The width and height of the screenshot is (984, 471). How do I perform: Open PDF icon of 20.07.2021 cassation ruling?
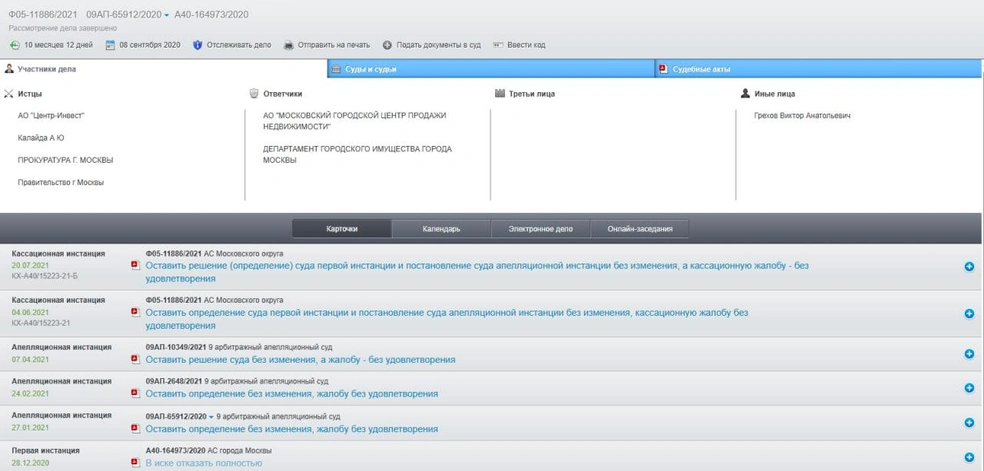[x=135, y=266]
